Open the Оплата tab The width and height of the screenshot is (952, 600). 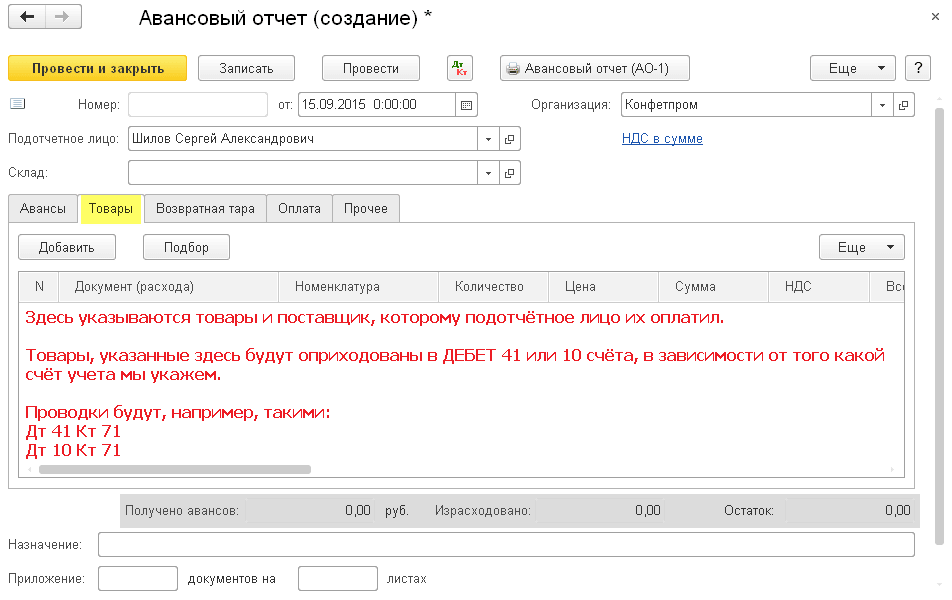pyautogui.click(x=300, y=208)
